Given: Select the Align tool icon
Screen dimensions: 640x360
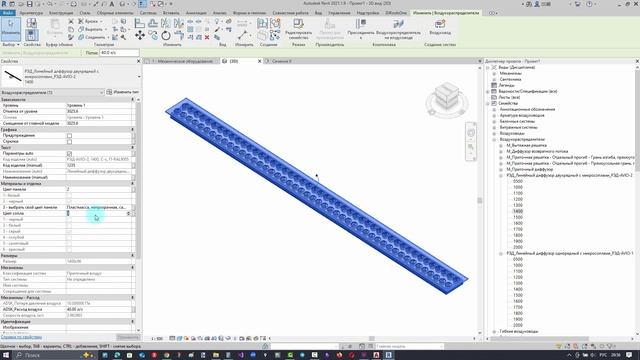Looking at the screenshot, I should 140,23.
